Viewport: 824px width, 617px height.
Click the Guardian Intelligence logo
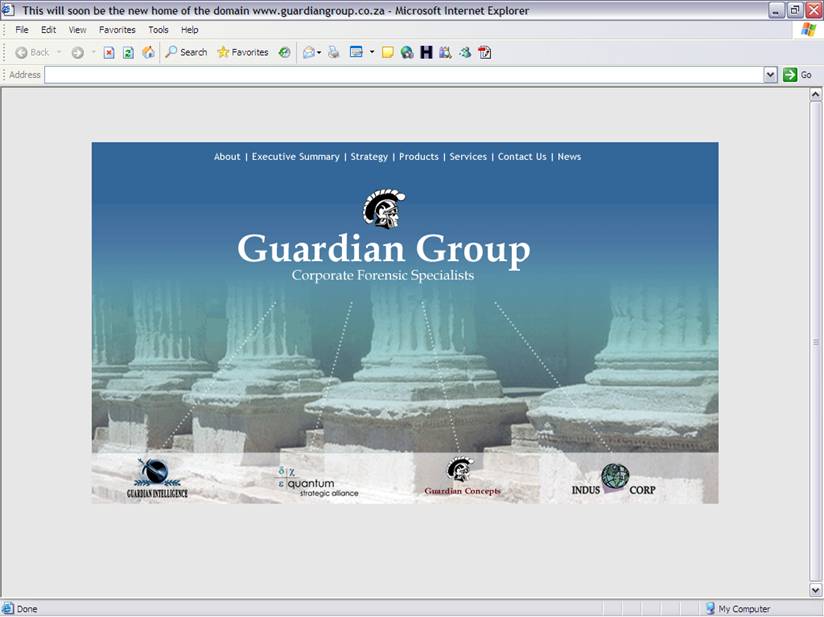(x=157, y=478)
